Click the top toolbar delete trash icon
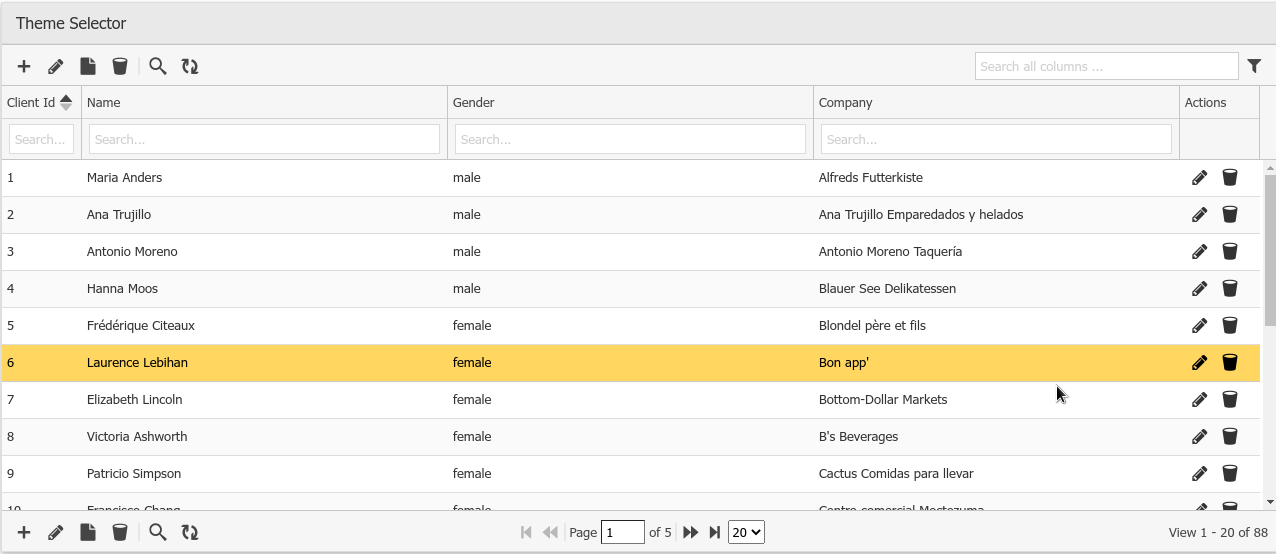Screen dimensions: 1276x554 (x=120, y=66)
